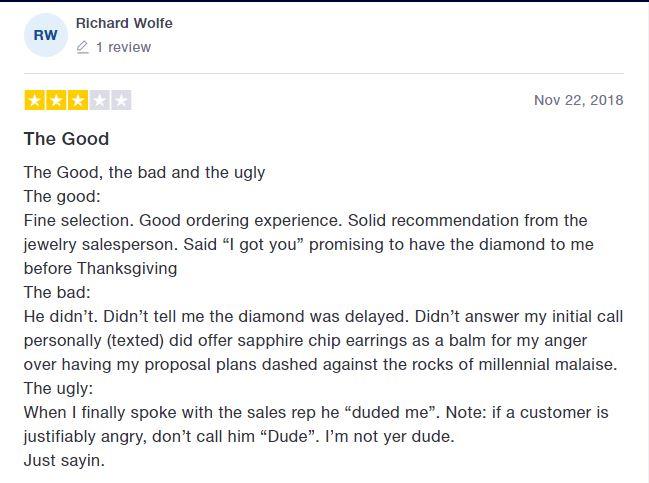The width and height of the screenshot is (649, 483).
Task: Click the paragraph starting "Fine selection"
Action: pos(309,245)
